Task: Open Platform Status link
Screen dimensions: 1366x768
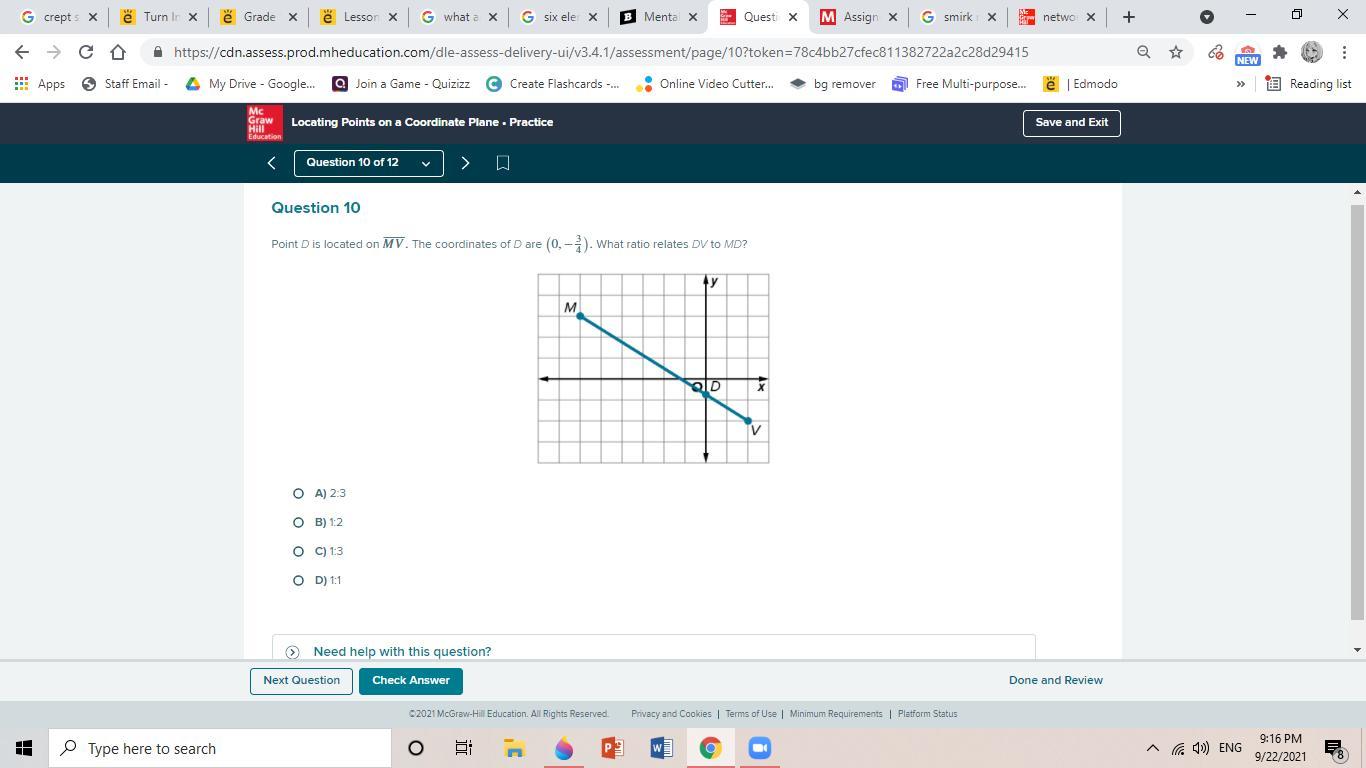Action: [927, 714]
